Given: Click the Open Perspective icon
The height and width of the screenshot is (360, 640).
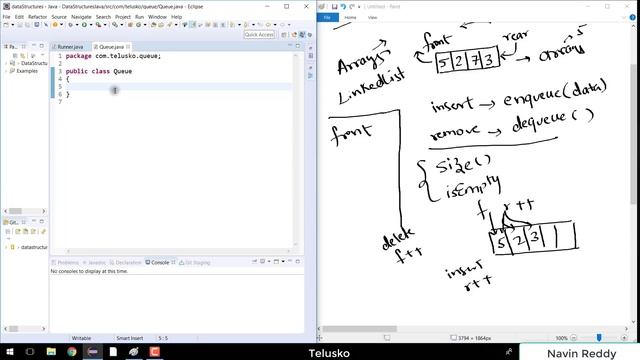Looking at the screenshot, I should [284, 35].
